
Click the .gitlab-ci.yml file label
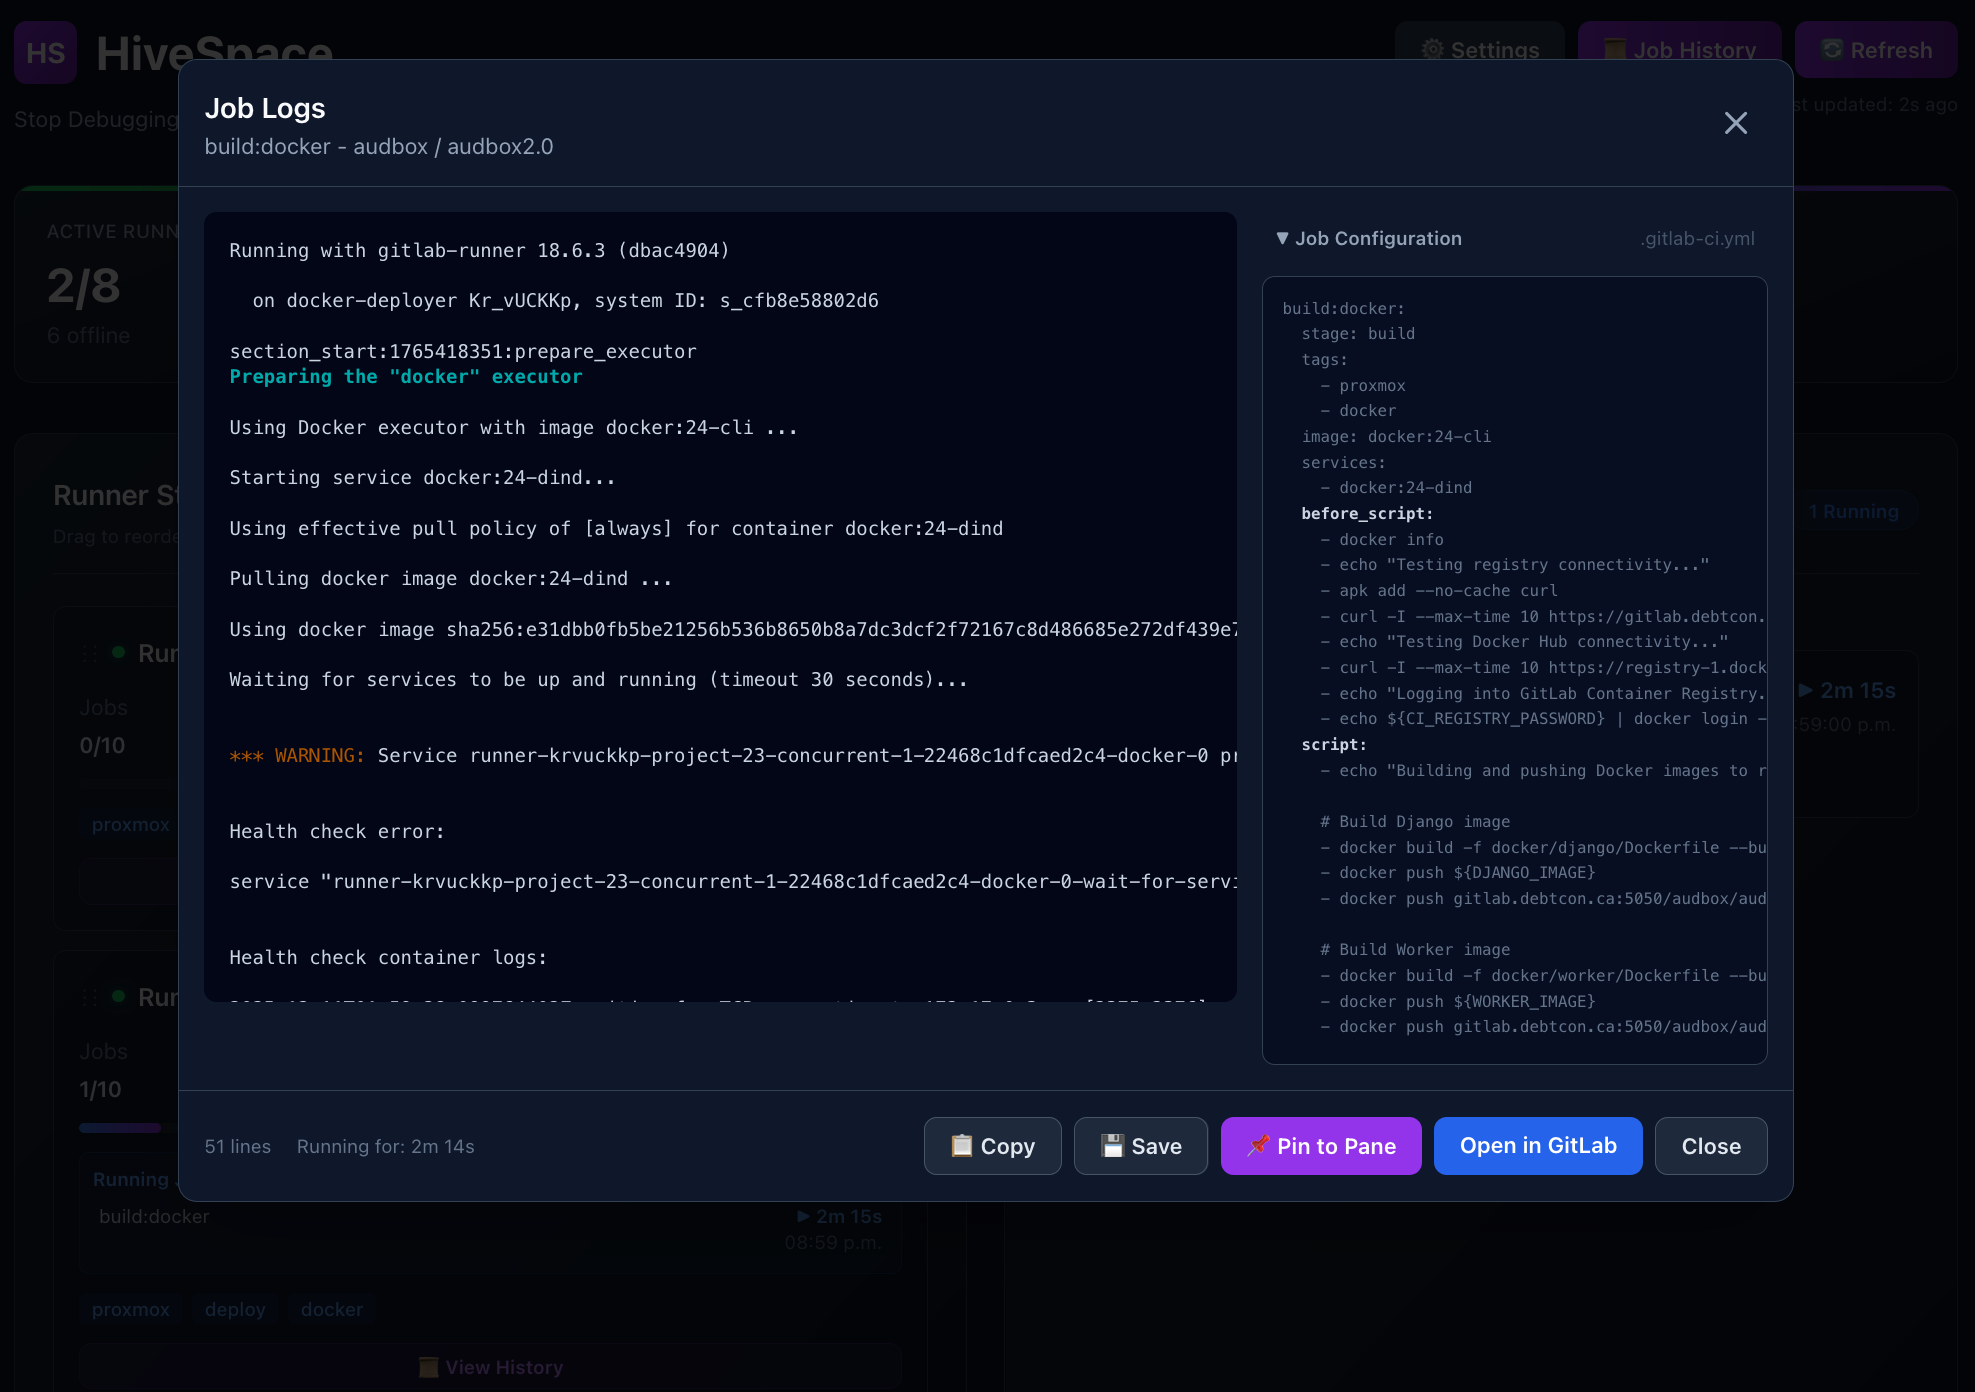coord(1697,238)
